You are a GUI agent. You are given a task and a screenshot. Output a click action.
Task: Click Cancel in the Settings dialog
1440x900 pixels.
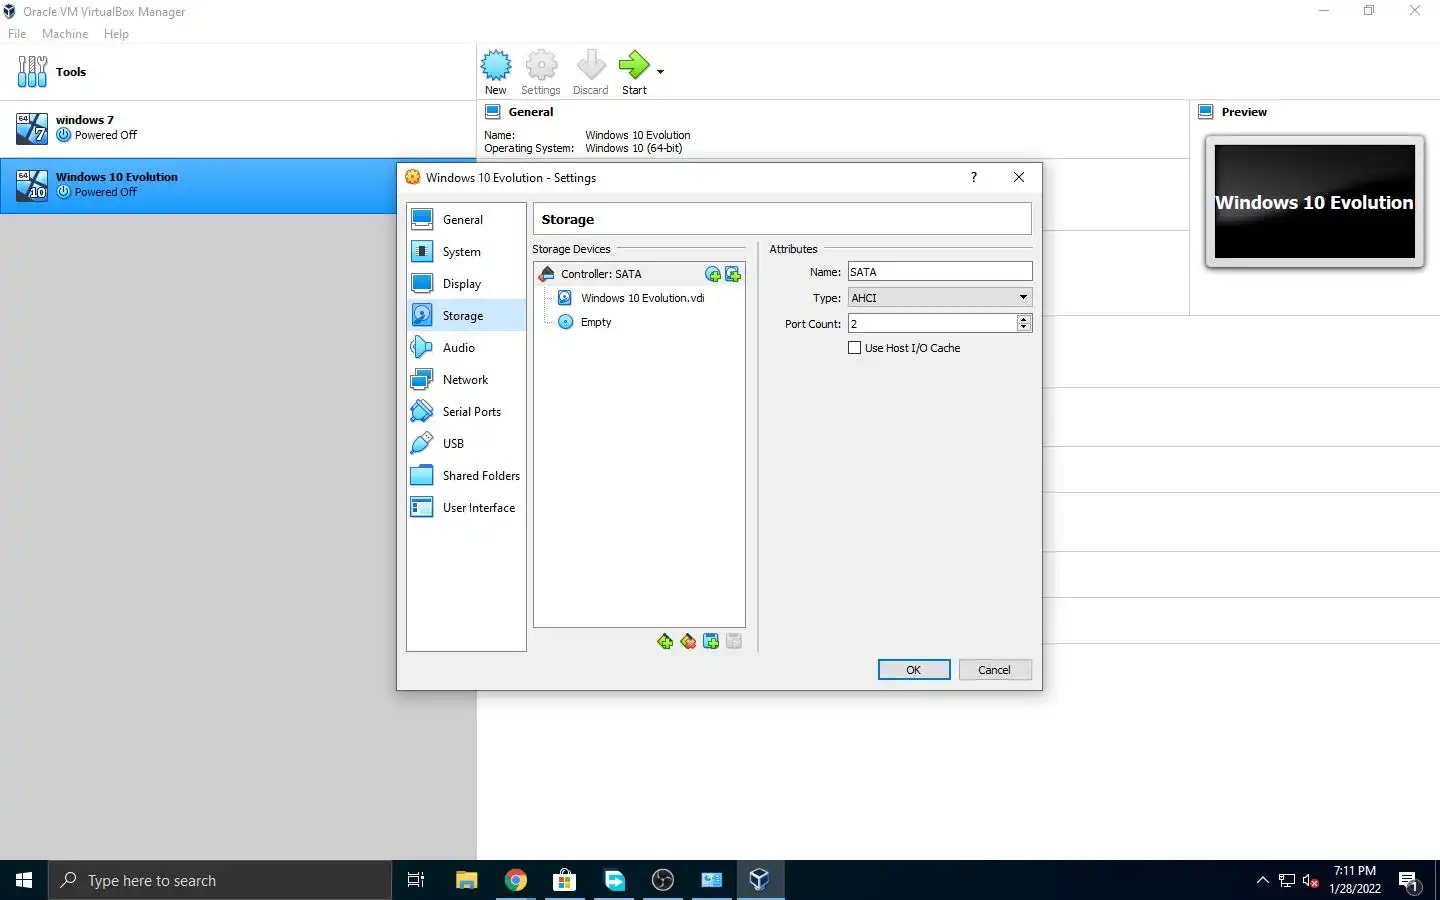[995, 670]
